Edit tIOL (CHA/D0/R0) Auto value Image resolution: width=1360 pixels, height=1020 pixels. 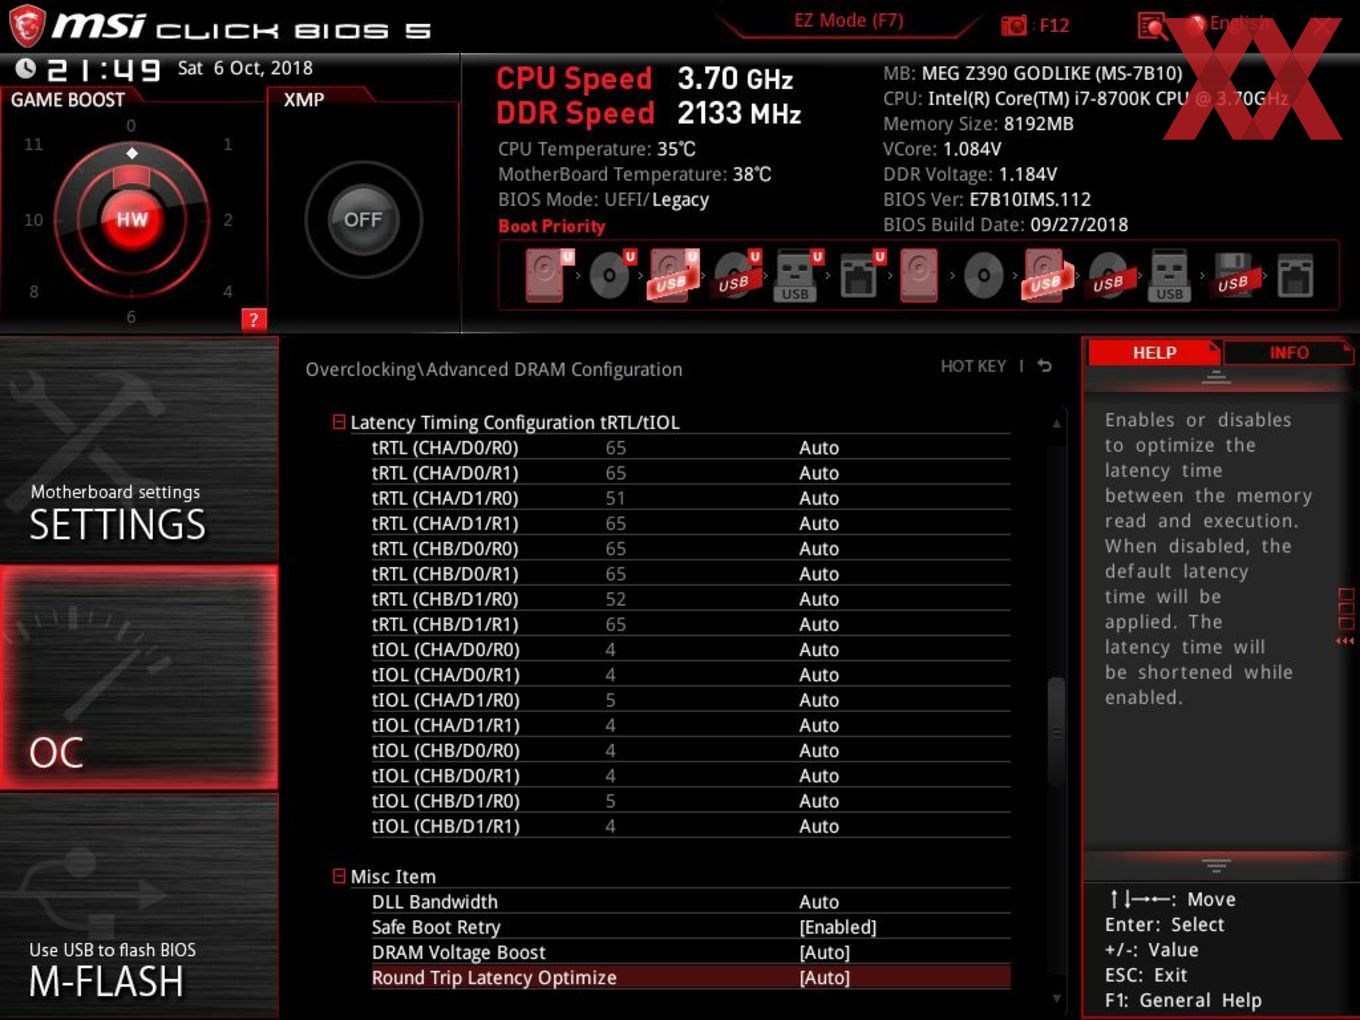(x=819, y=650)
